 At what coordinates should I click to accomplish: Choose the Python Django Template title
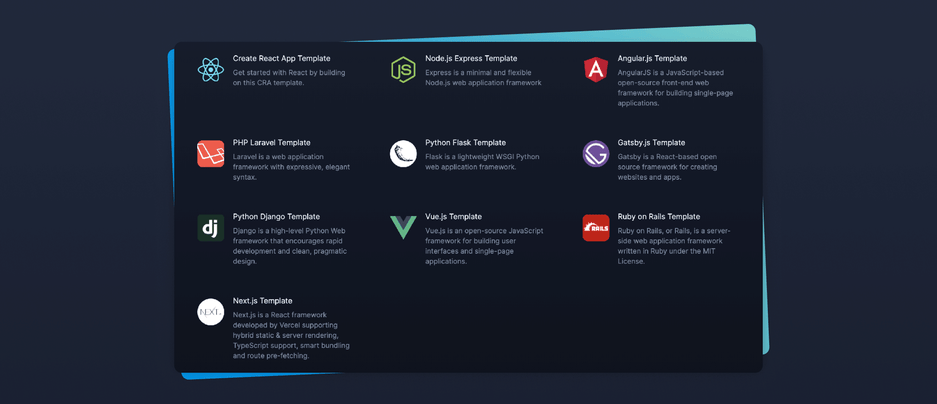[276, 217]
